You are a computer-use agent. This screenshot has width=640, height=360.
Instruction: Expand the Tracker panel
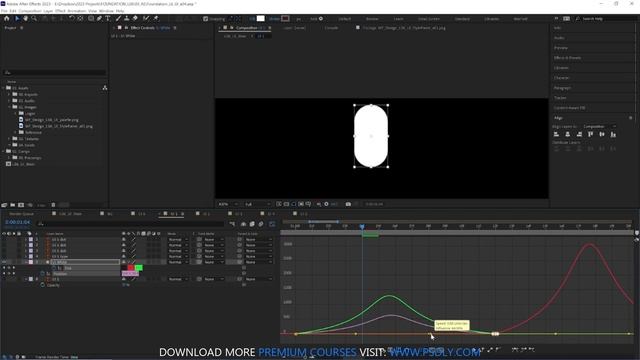pos(560,98)
